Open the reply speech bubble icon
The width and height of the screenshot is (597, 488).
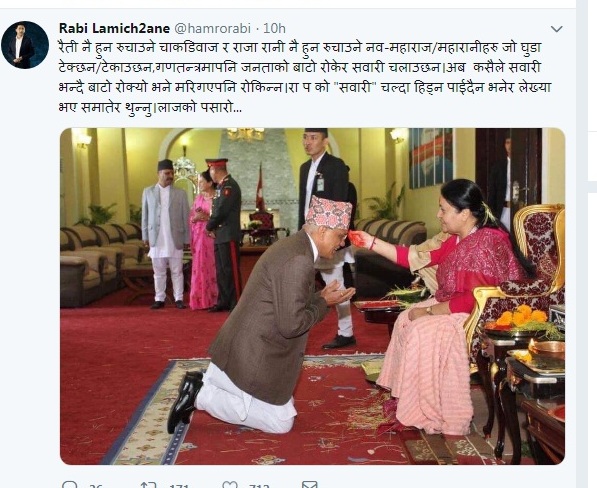pos(69,485)
